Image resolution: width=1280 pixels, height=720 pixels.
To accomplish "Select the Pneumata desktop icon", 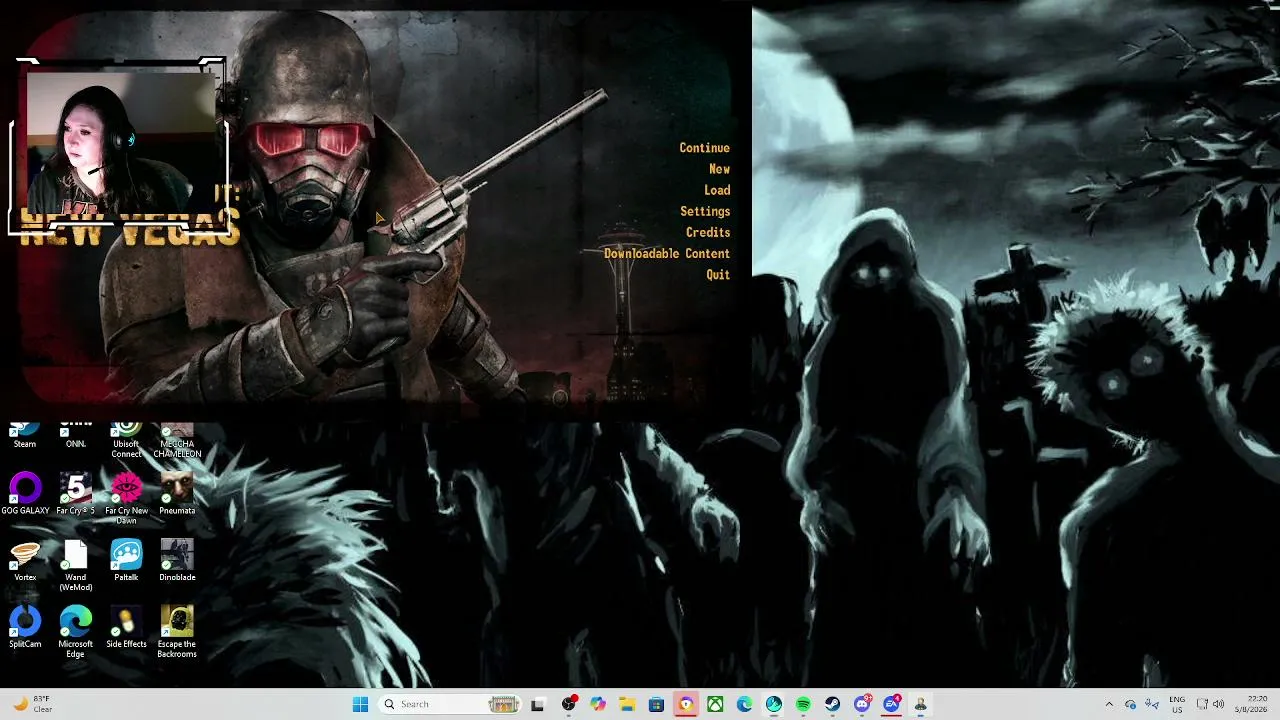I will (x=177, y=494).
